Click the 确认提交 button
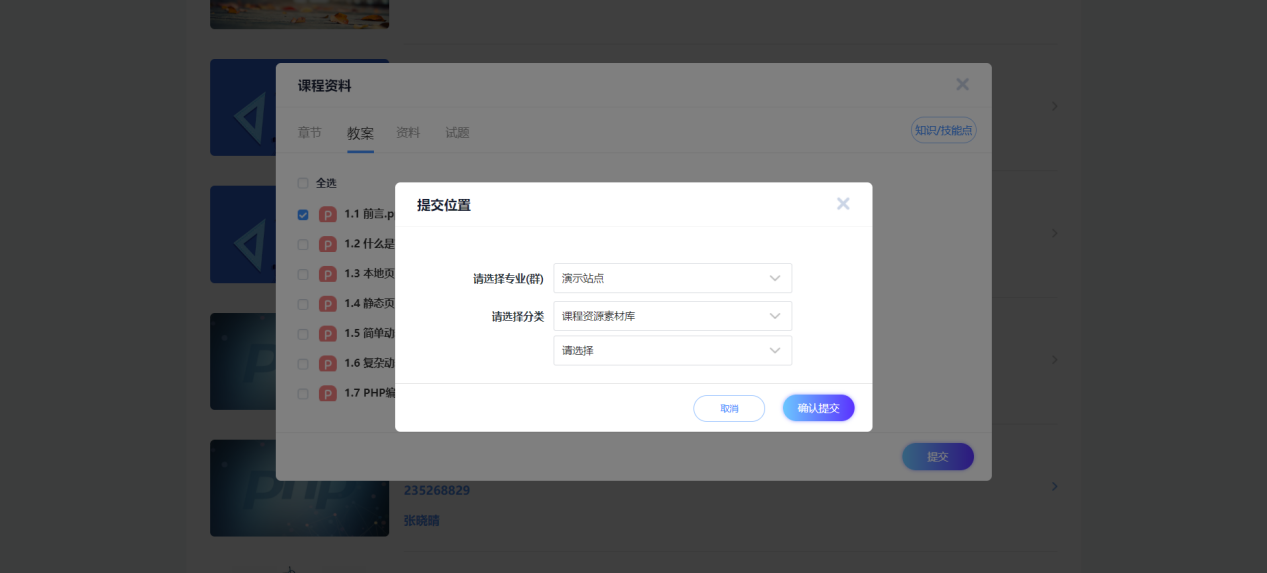Screen dimensions: 1267x573 tap(818, 408)
